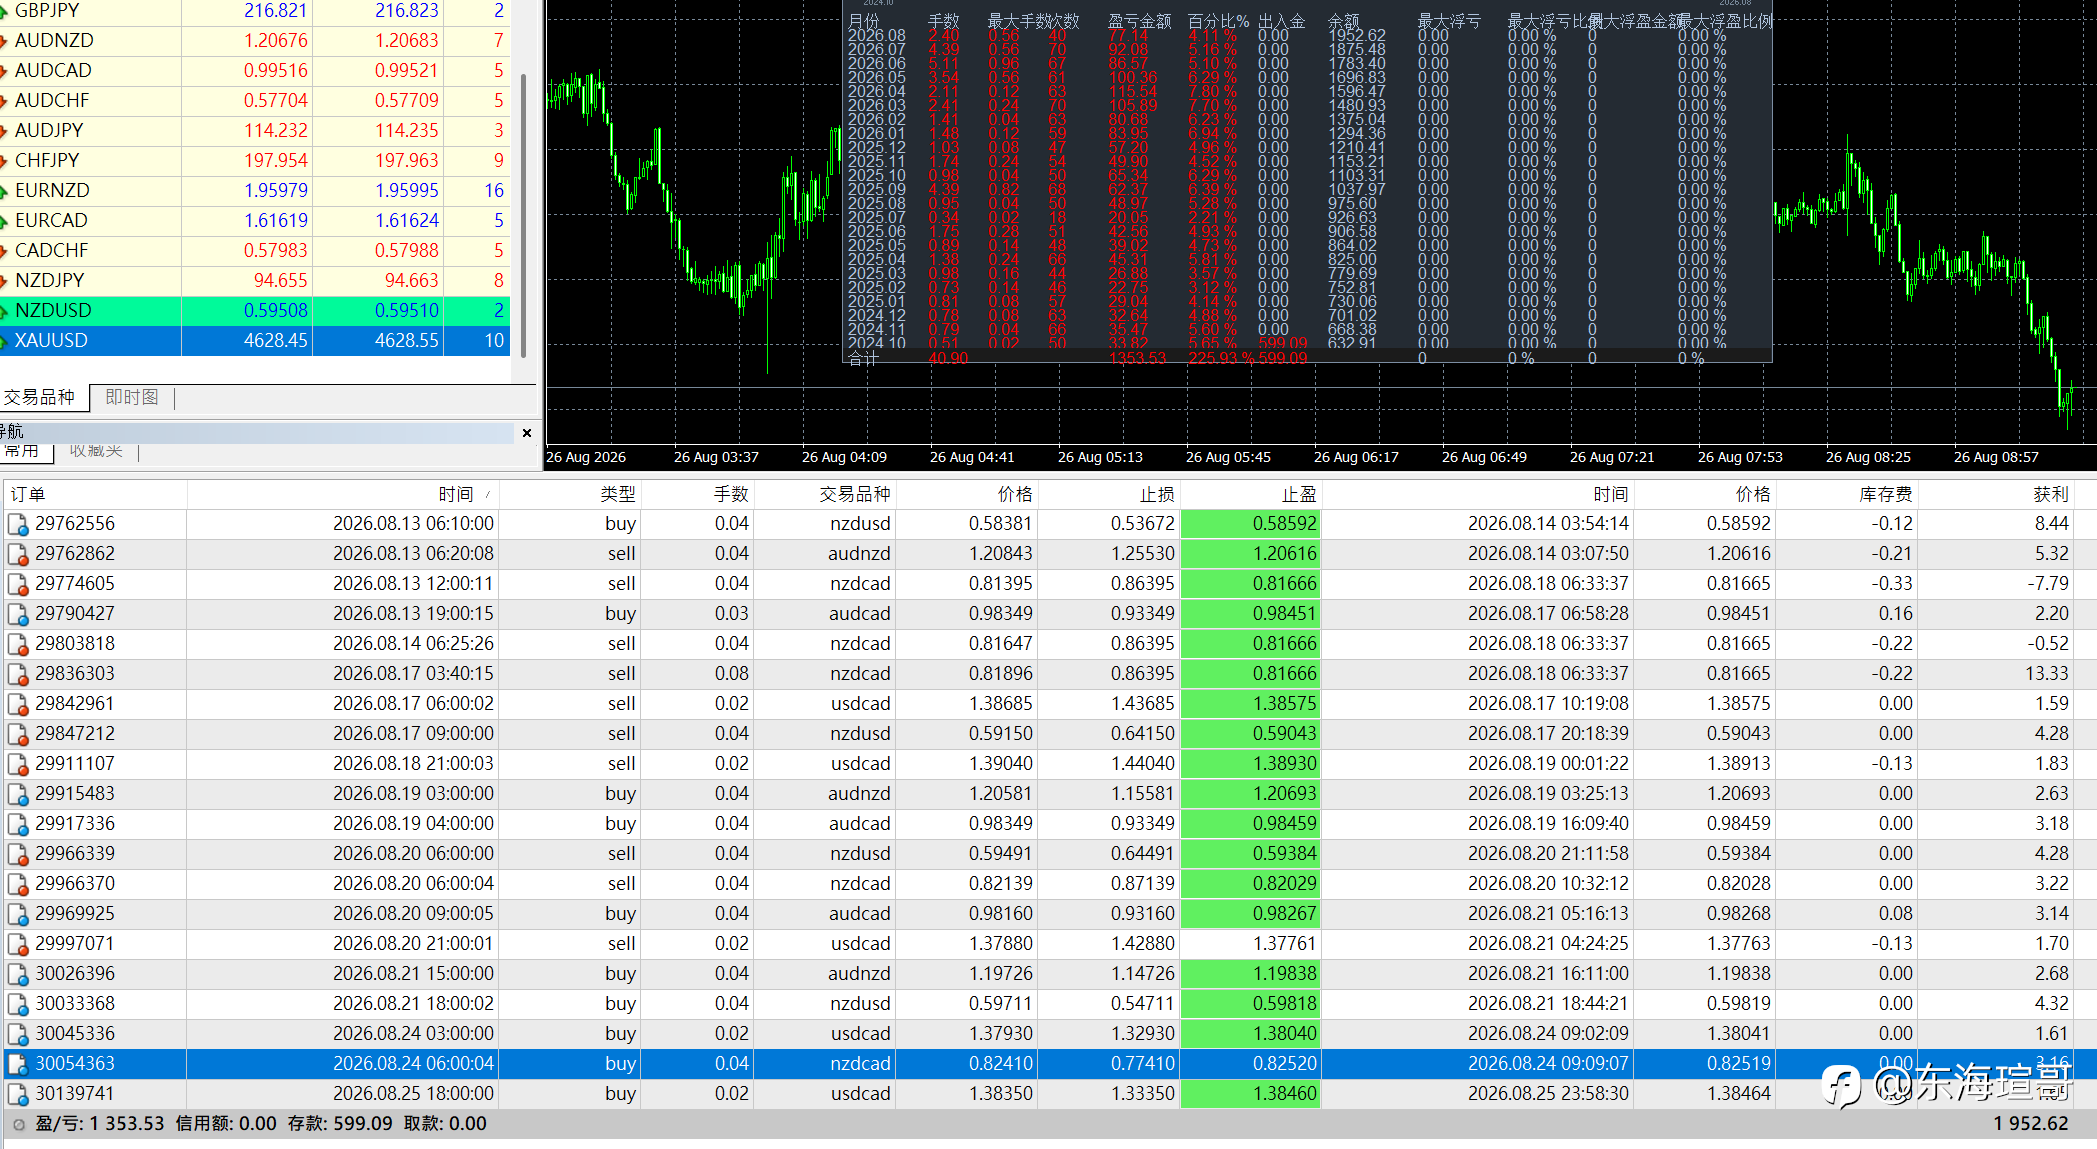Pick the icon beside order 29842961
Image resolution: width=2097 pixels, height=1149 pixels.
18,704
